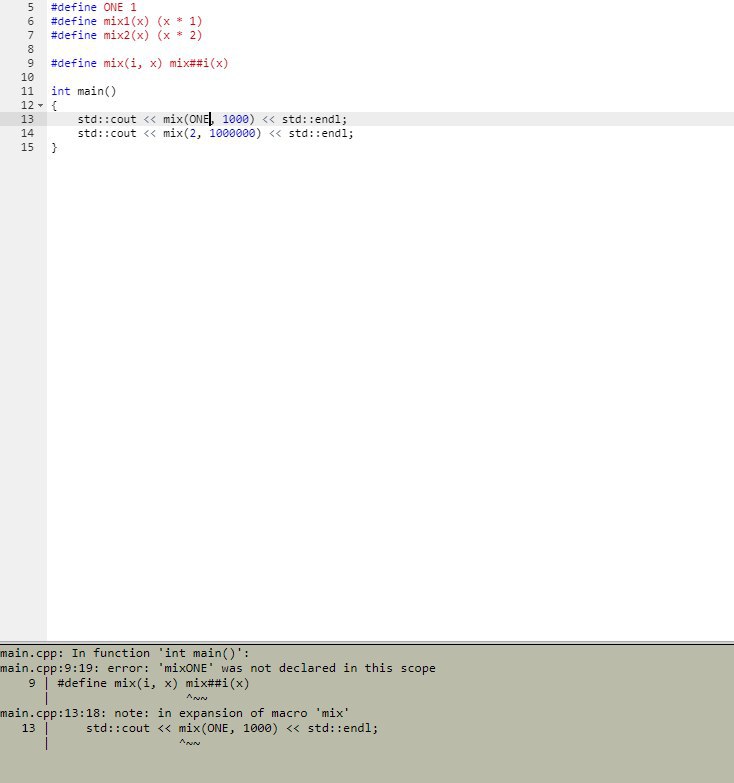Place cursor on 'main()' function name

[97, 91]
